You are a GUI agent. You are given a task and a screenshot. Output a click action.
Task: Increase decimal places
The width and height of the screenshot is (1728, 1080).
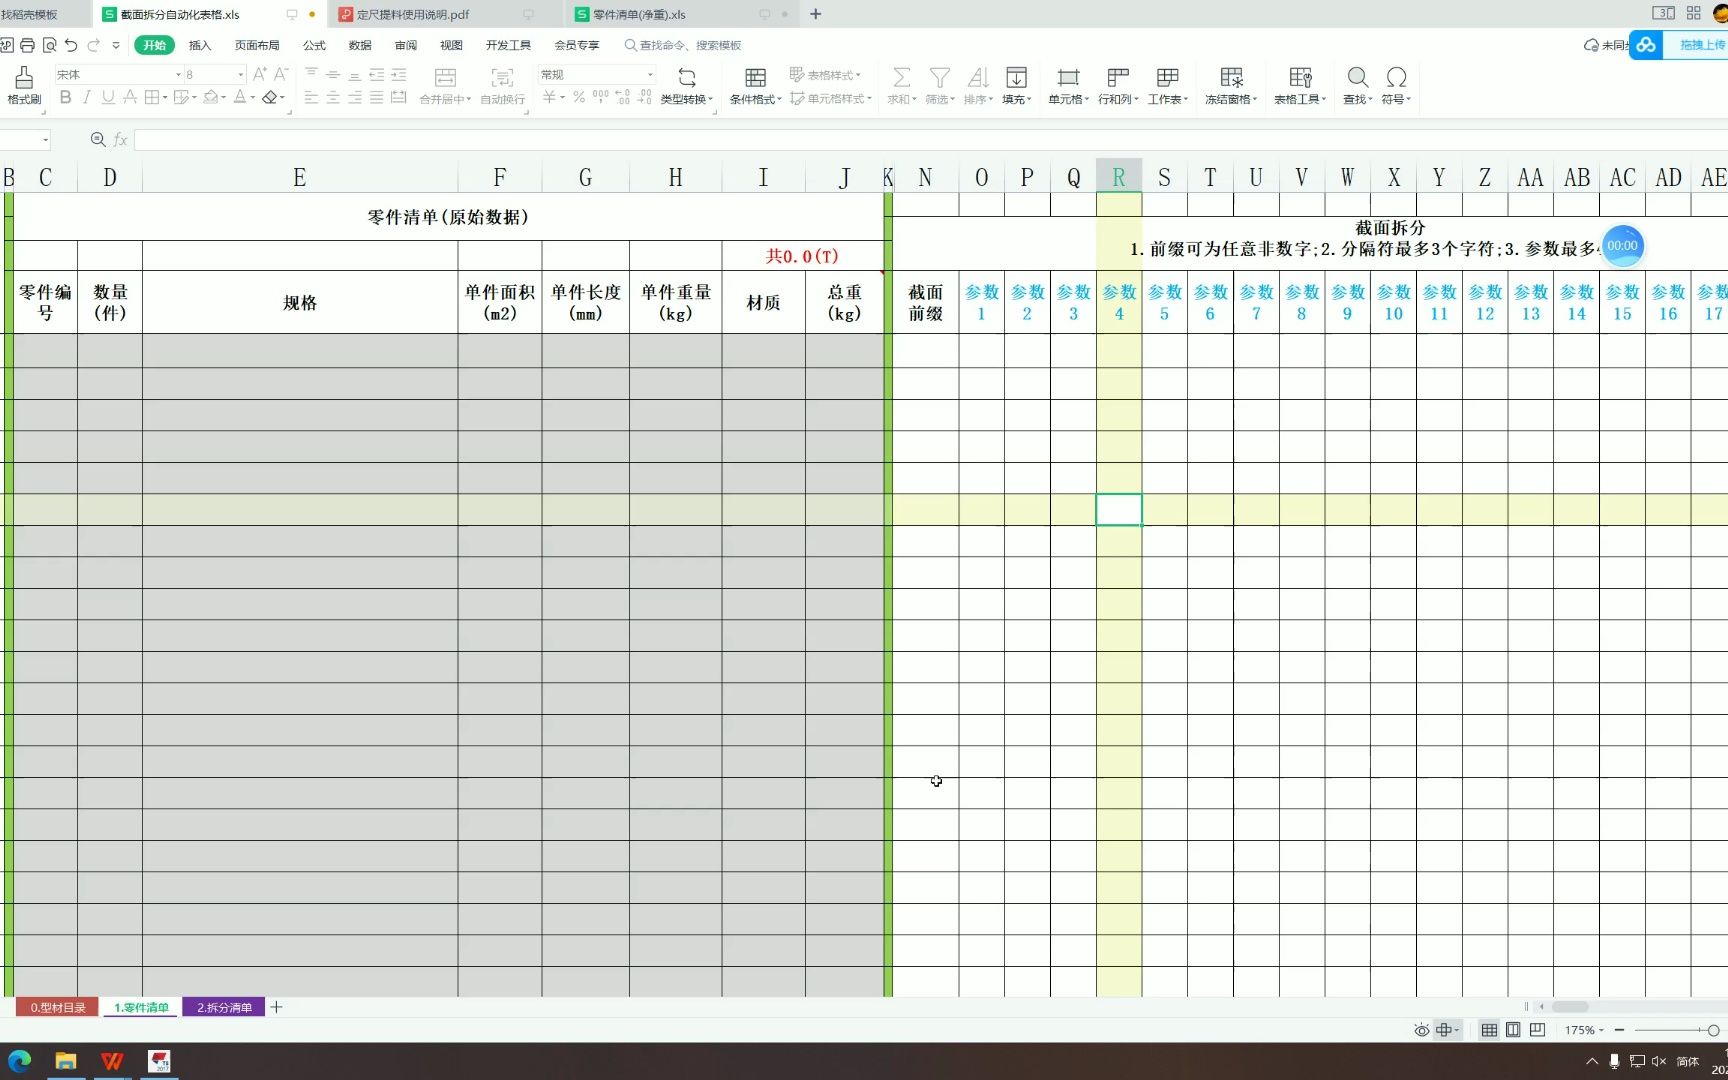pos(623,97)
